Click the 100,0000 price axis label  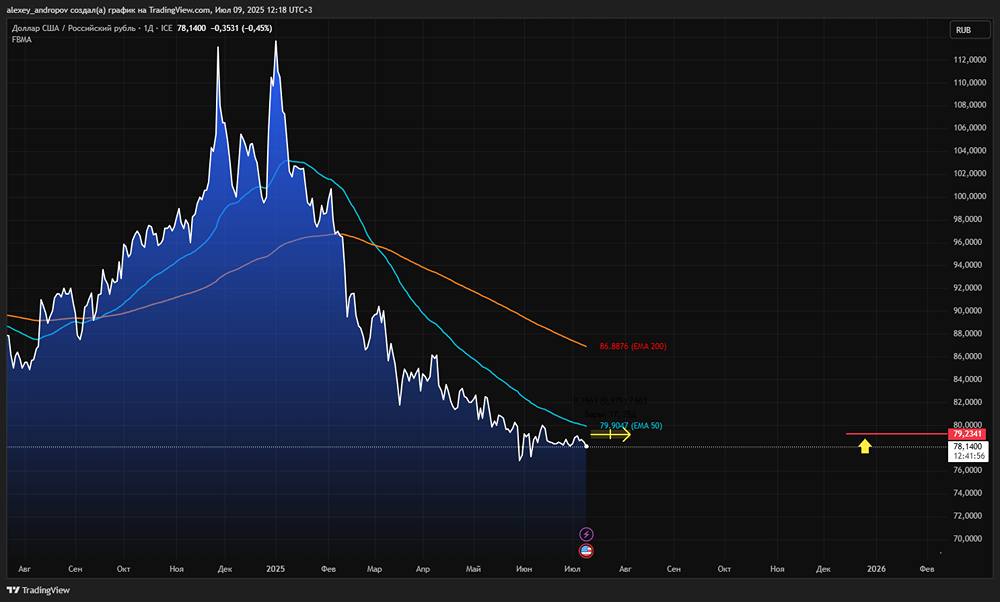[969, 196]
